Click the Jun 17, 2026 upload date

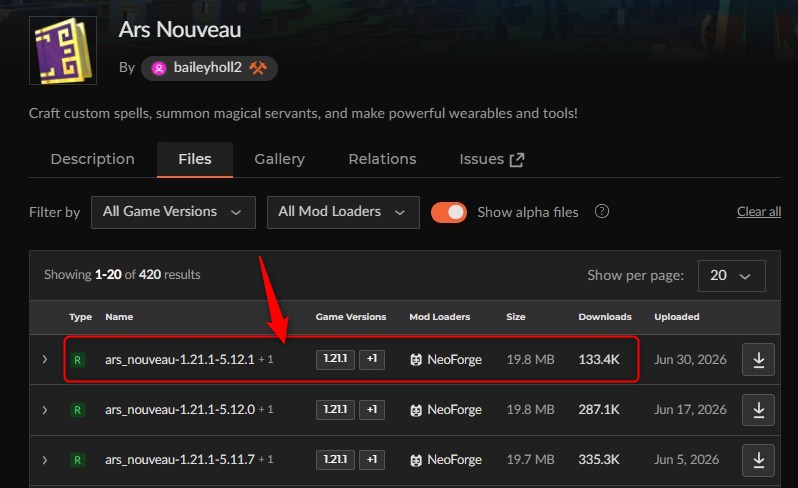[690, 410]
